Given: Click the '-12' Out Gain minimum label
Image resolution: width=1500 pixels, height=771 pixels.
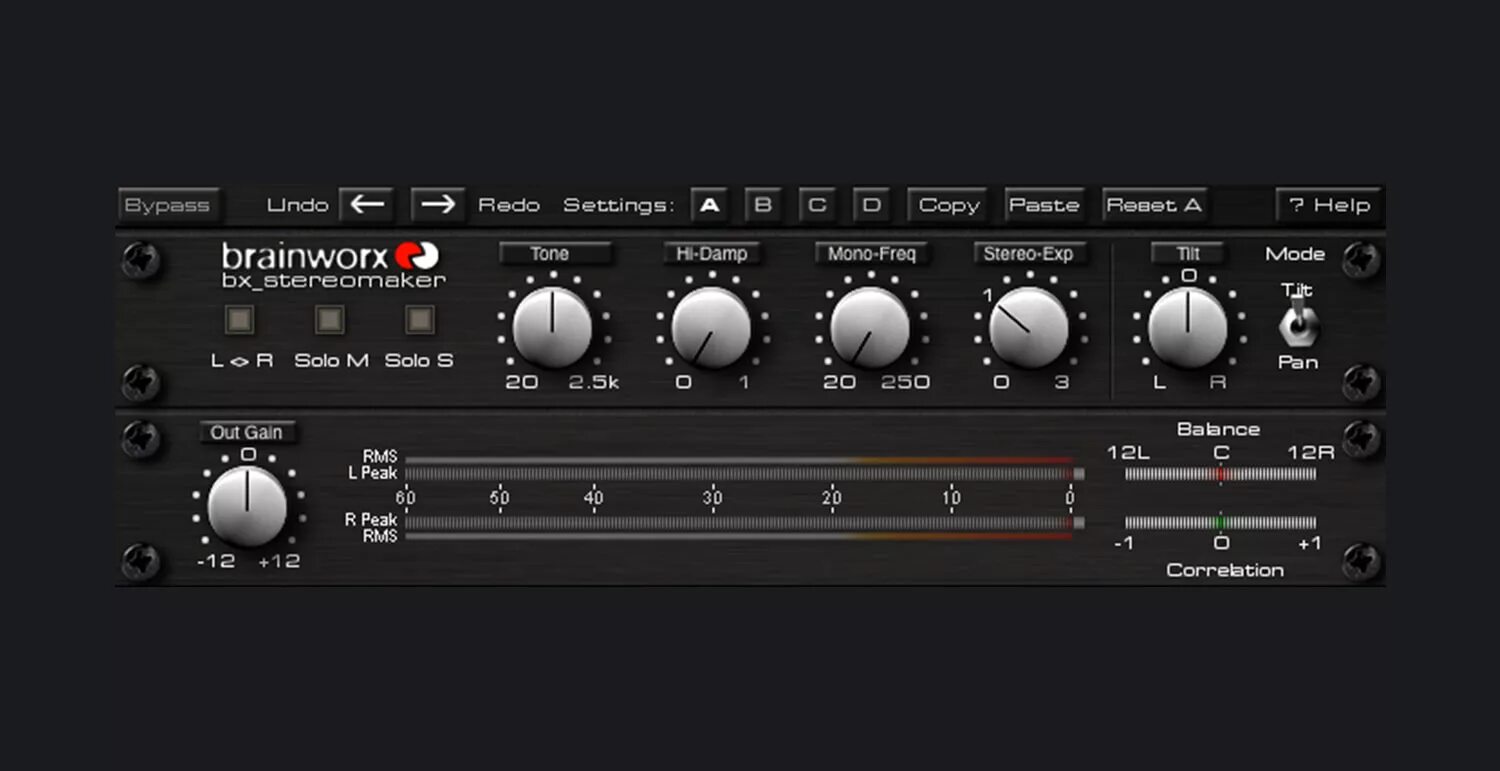Looking at the screenshot, I should (x=216, y=561).
